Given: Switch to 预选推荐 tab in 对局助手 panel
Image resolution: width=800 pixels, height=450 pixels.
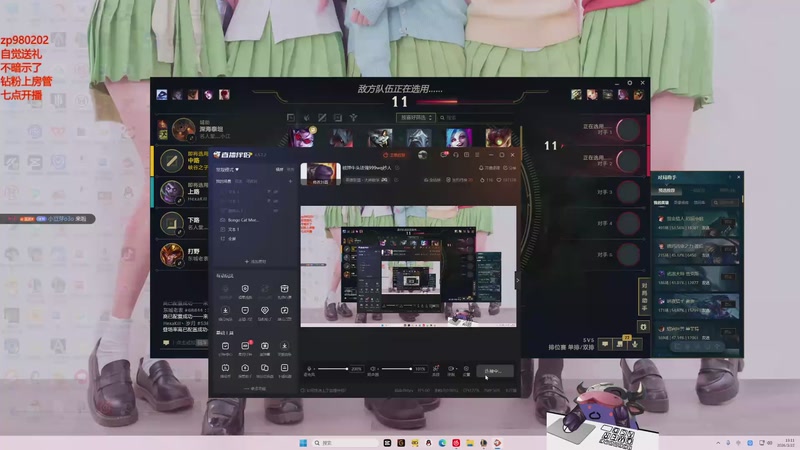Looking at the screenshot, I should (x=666, y=190).
